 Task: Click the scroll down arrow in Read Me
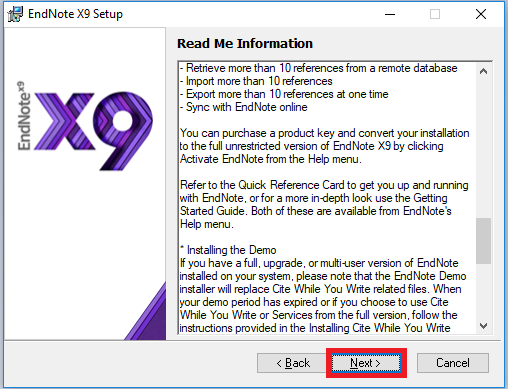pos(483,325)
